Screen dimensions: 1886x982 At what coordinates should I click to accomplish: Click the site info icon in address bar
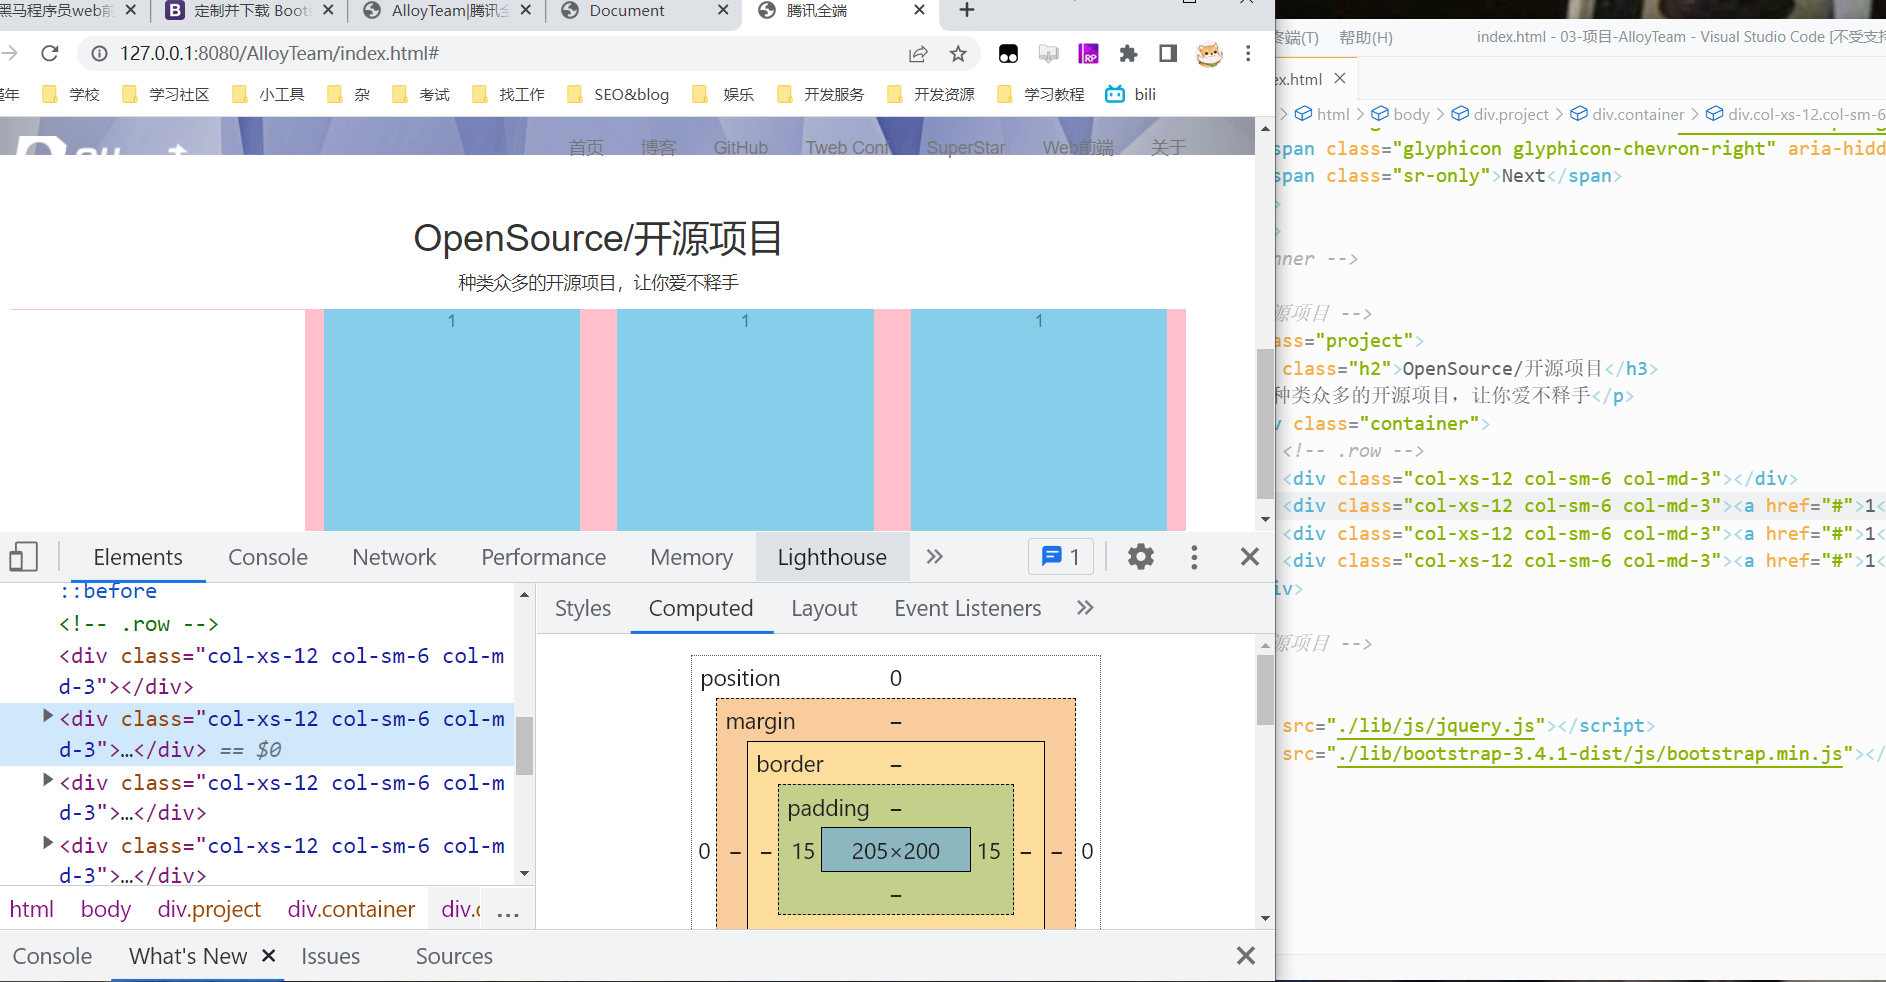pyautogui.click(x=99, y=53)
